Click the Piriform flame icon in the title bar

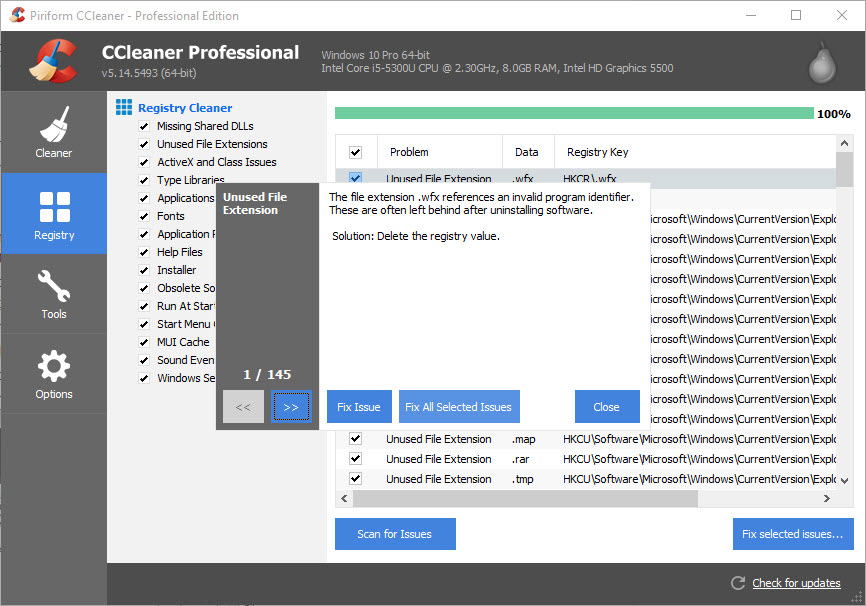click(16, 15)
